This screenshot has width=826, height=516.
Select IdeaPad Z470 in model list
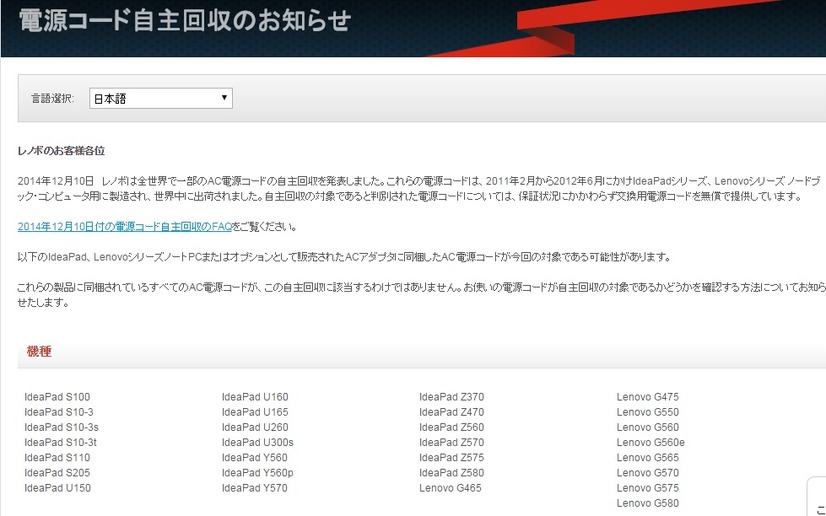click(451, 412)
